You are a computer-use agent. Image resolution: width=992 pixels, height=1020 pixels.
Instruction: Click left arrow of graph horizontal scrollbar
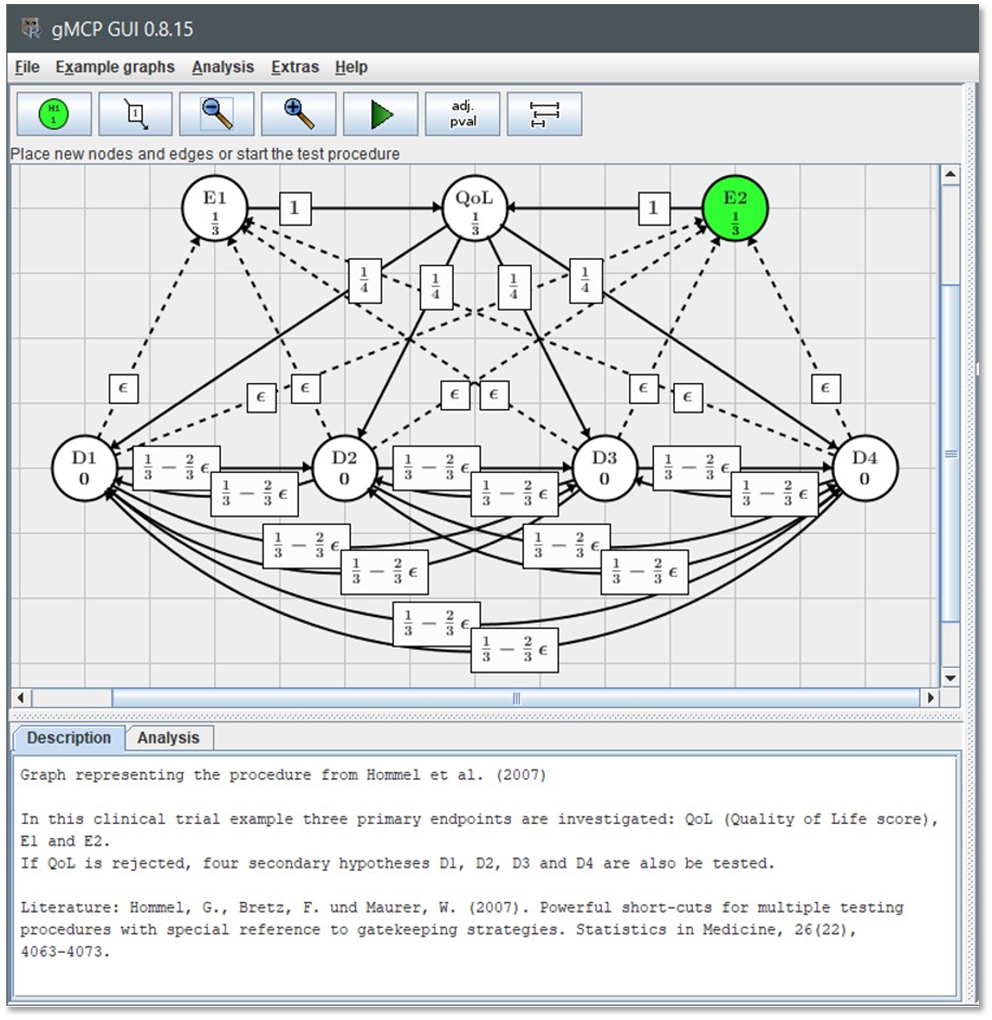tap(21, 698)
